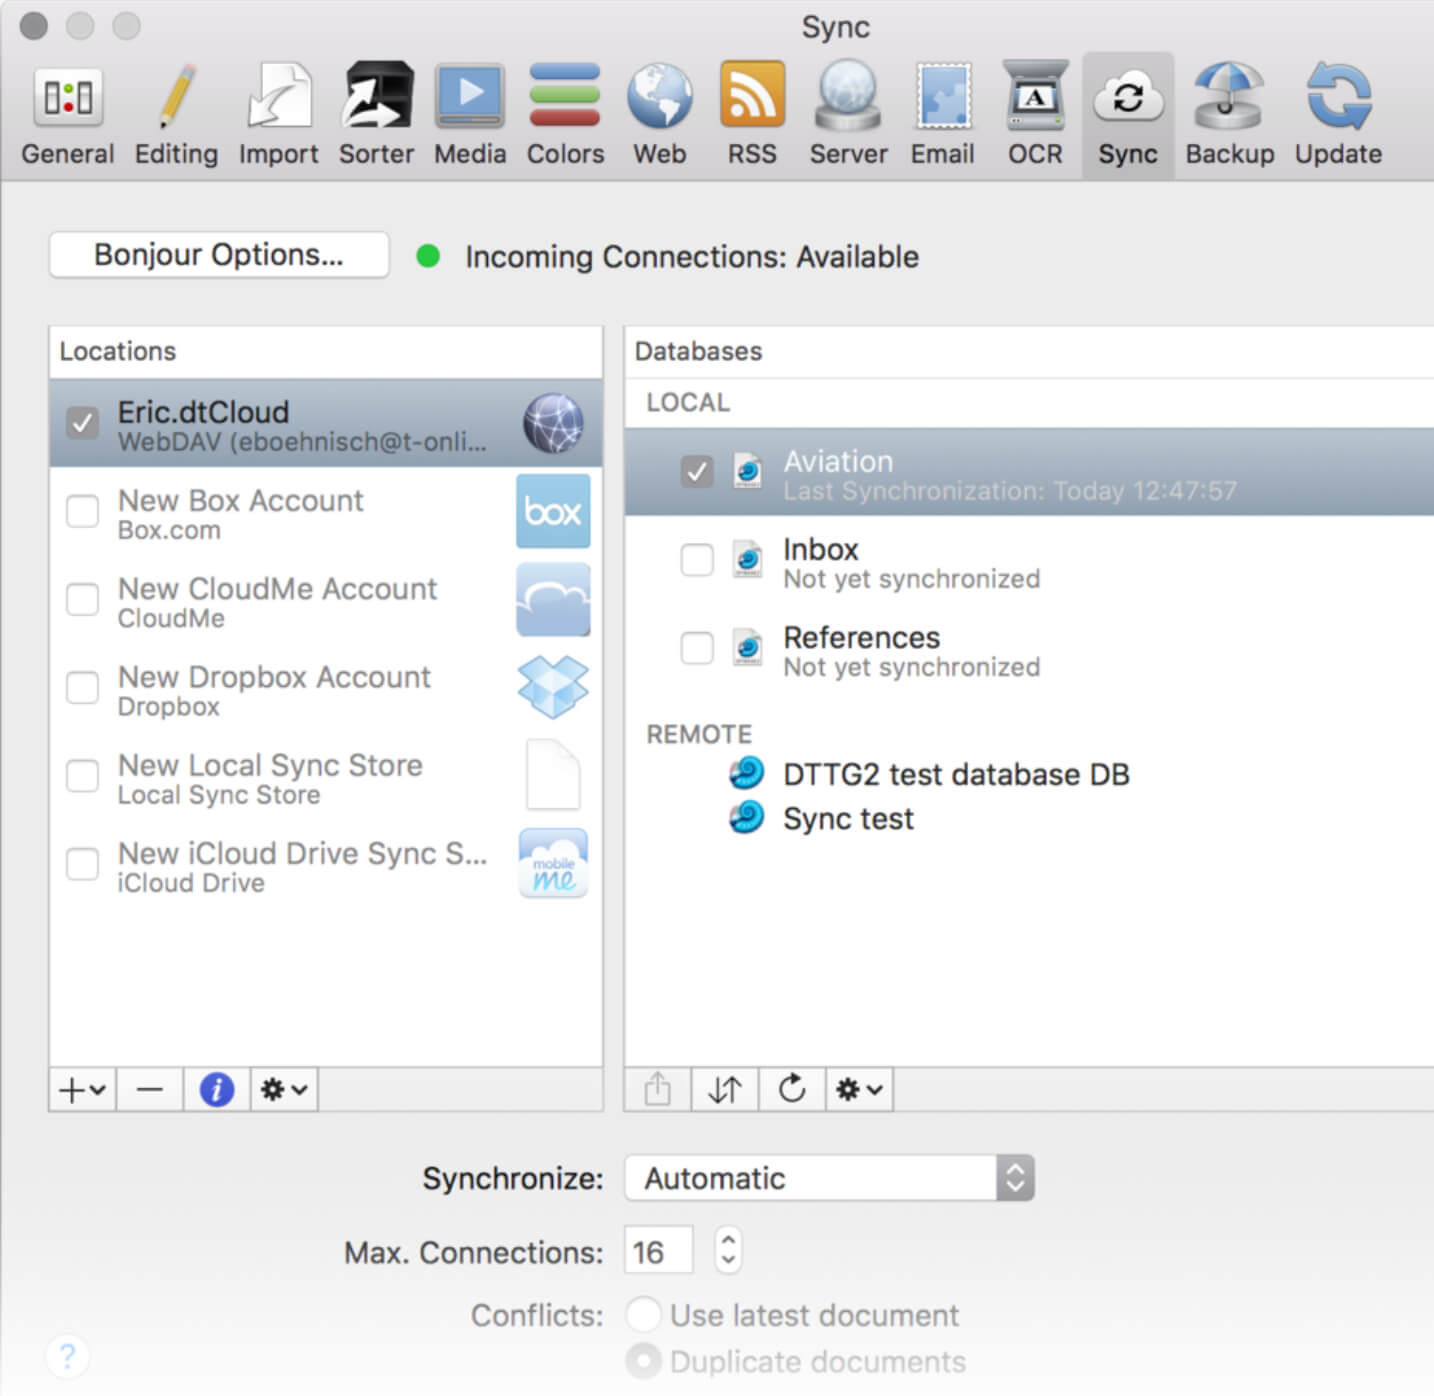Click the Dropbox logo icon
The image size is (1434, 1396).
(553, 687)
